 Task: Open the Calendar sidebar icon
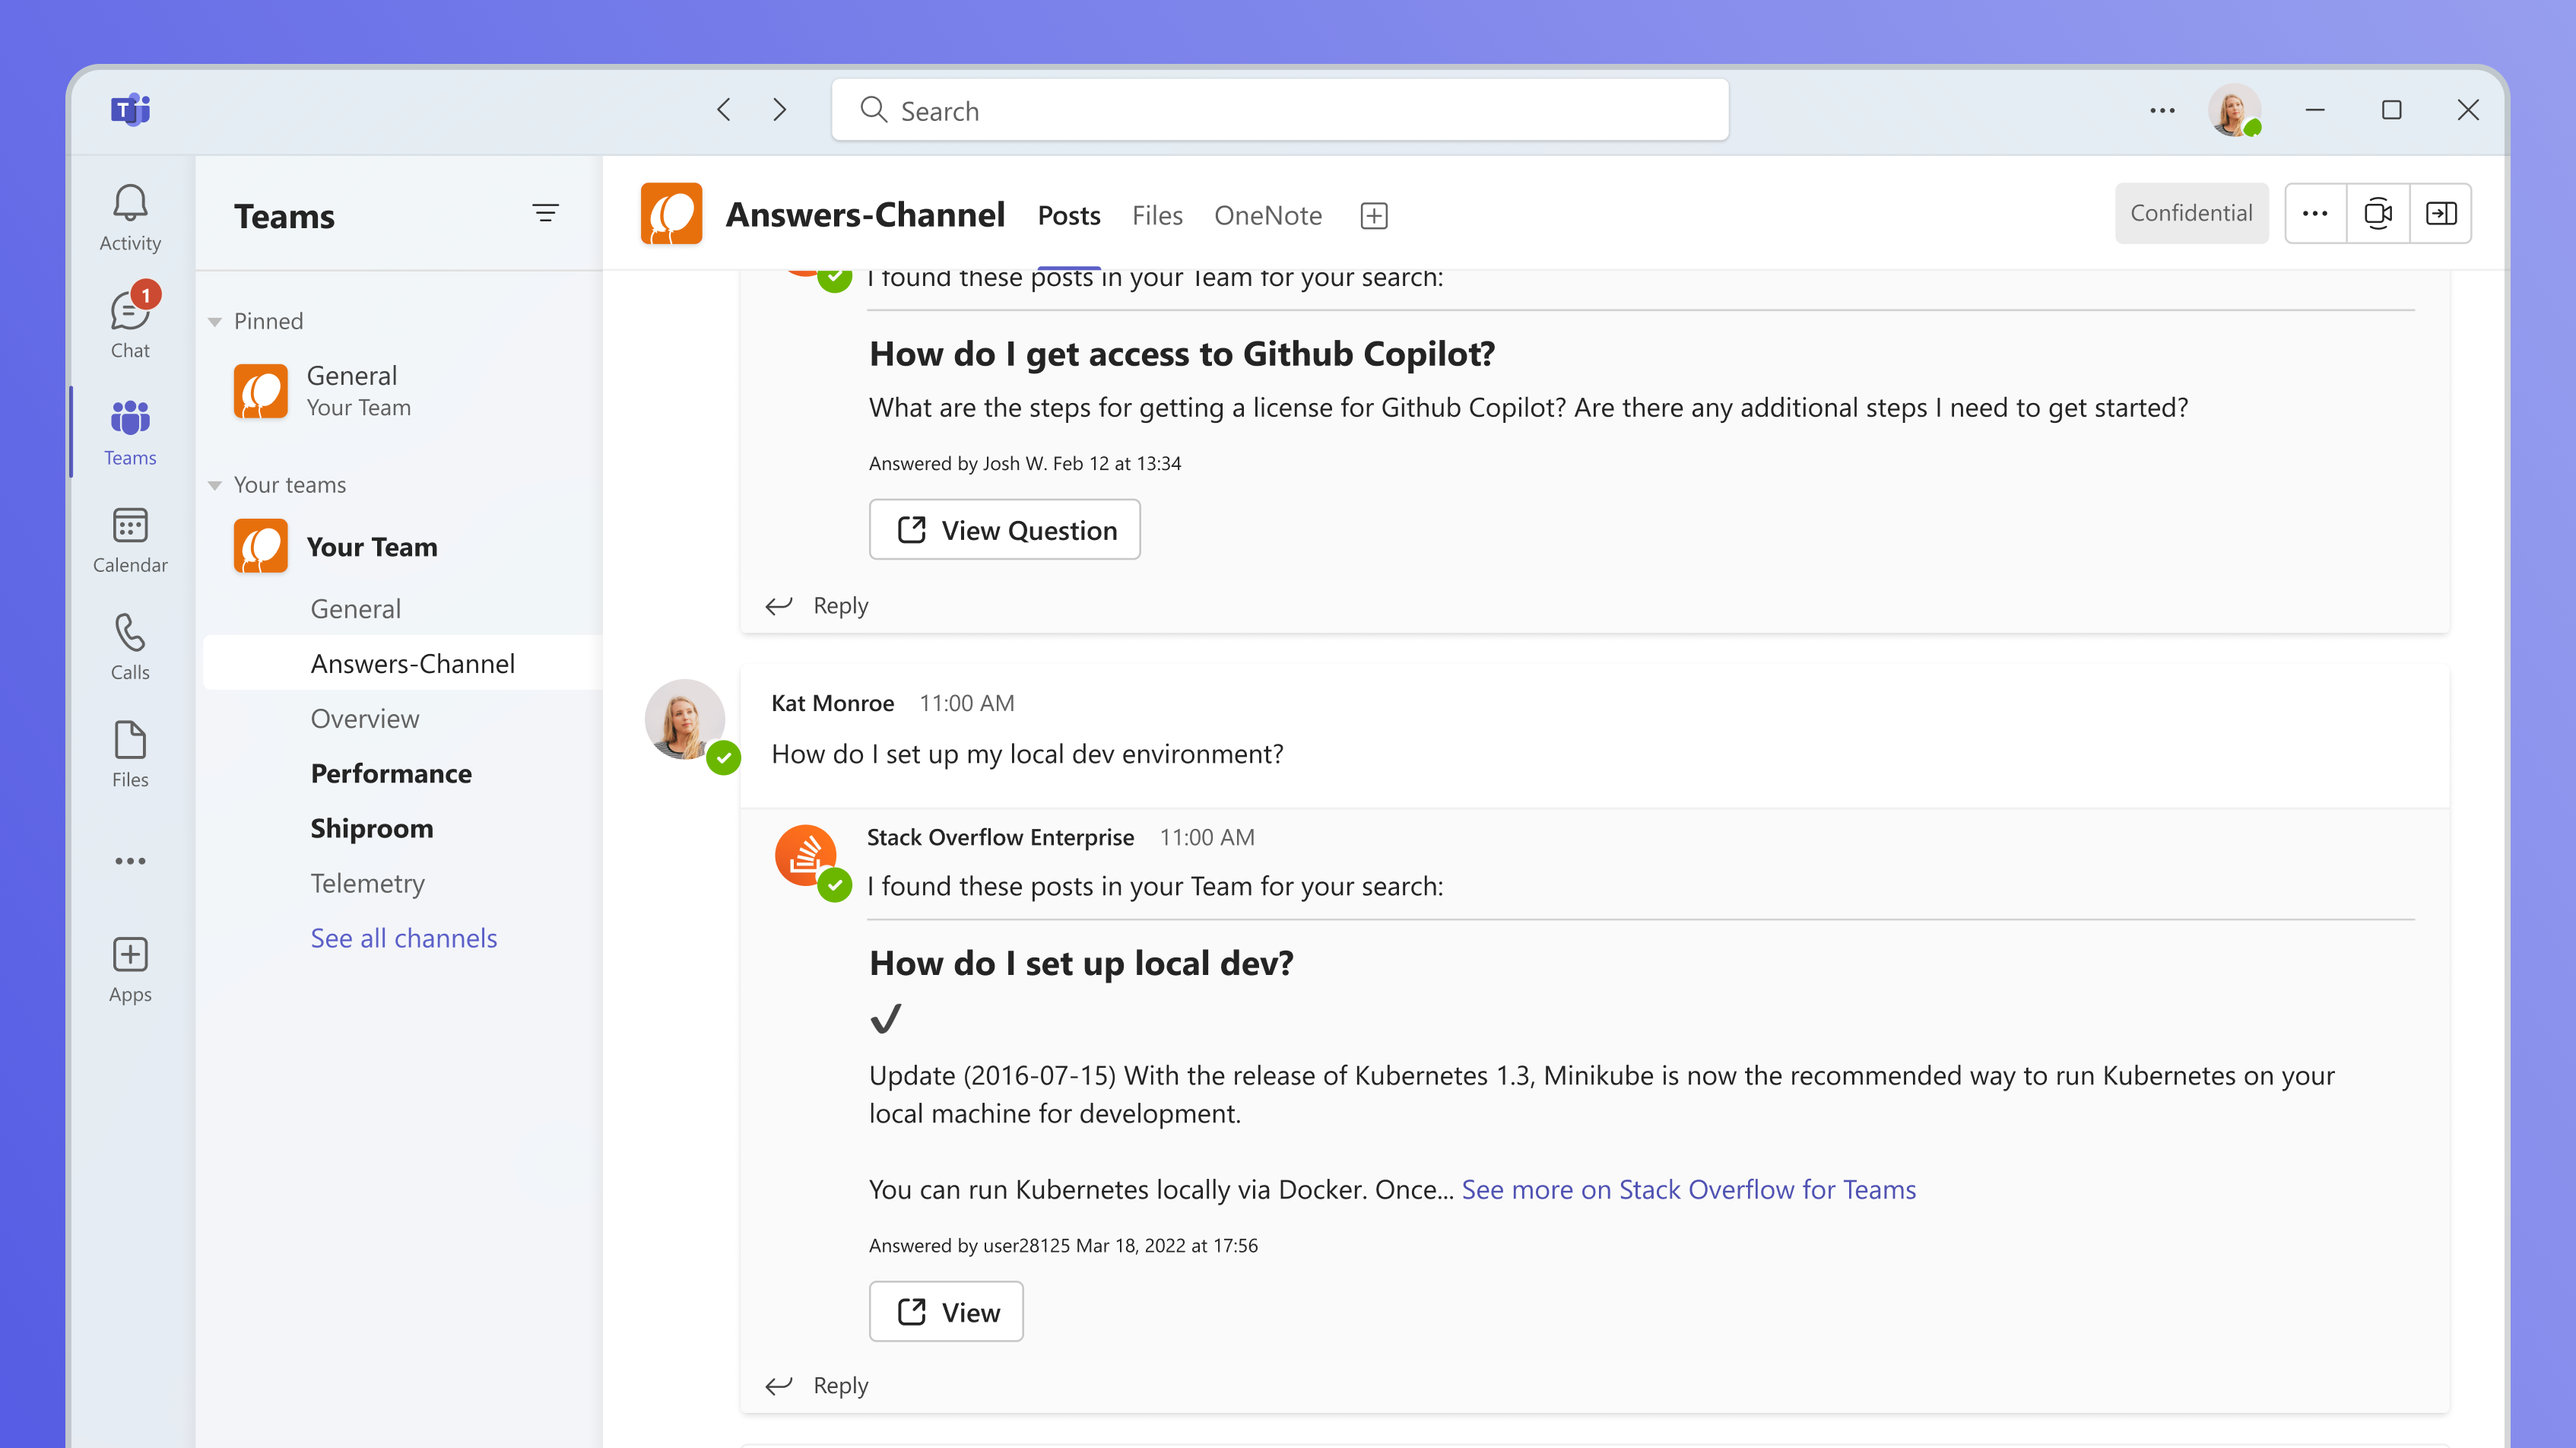click(x=130, y=540)
